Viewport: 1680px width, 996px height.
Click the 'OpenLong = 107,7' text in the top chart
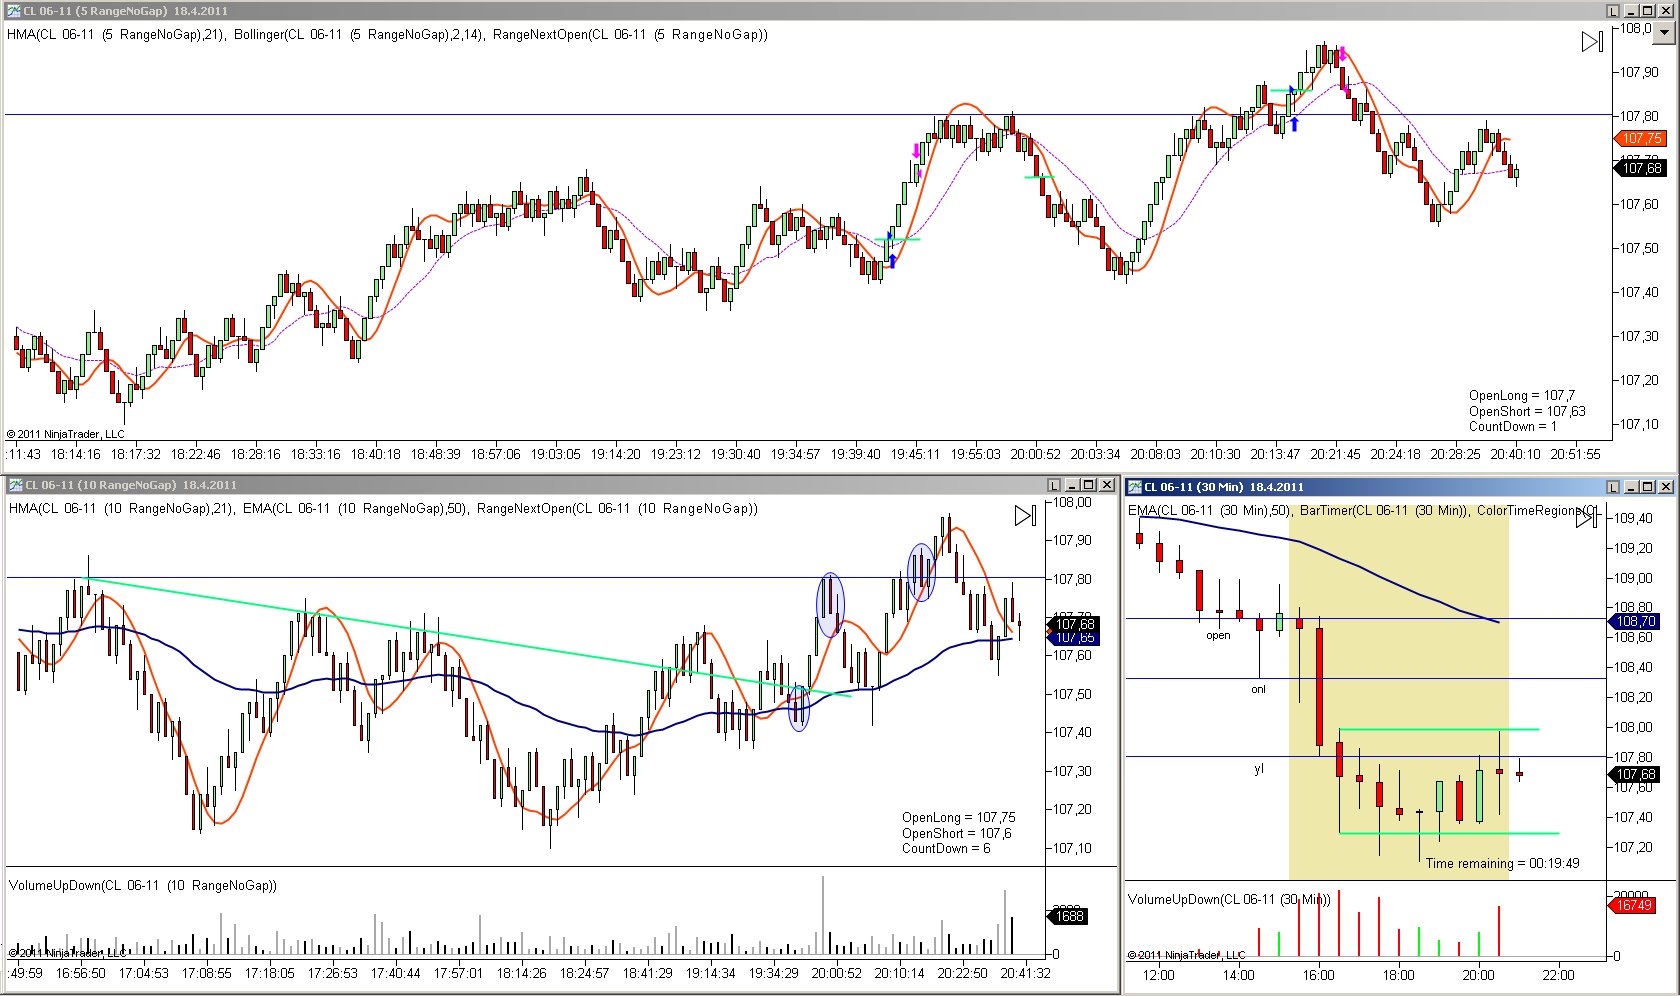point(1522,395)
